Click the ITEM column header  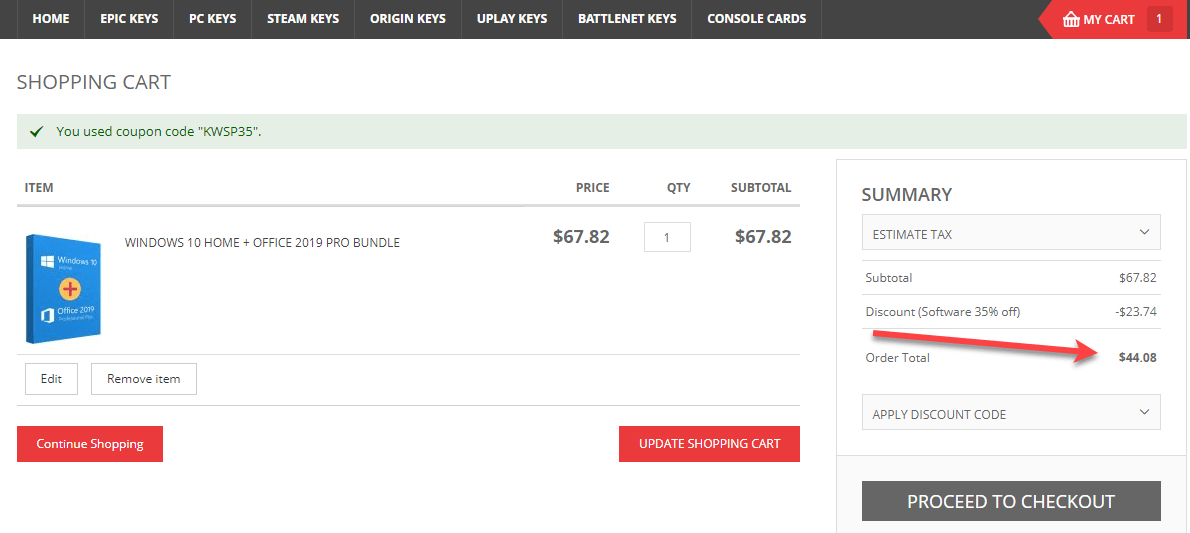coord(39,188)
